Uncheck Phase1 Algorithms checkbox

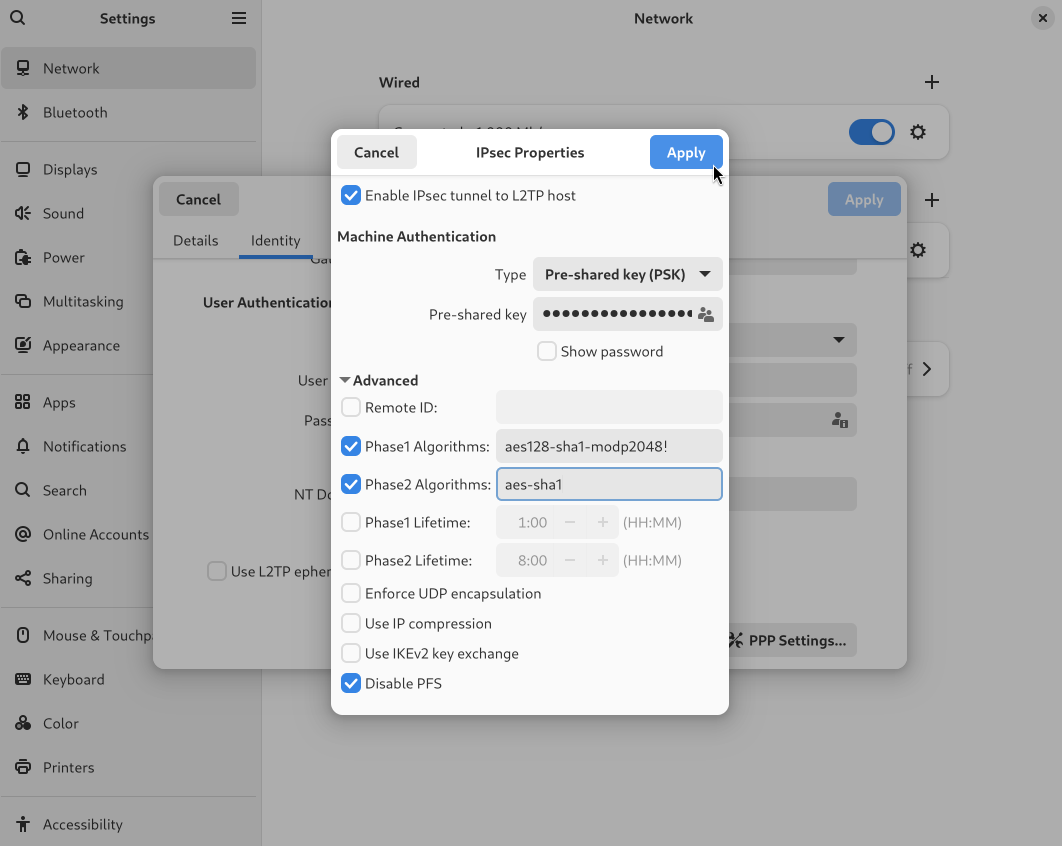pyautogui.click(x=351, y=446)
